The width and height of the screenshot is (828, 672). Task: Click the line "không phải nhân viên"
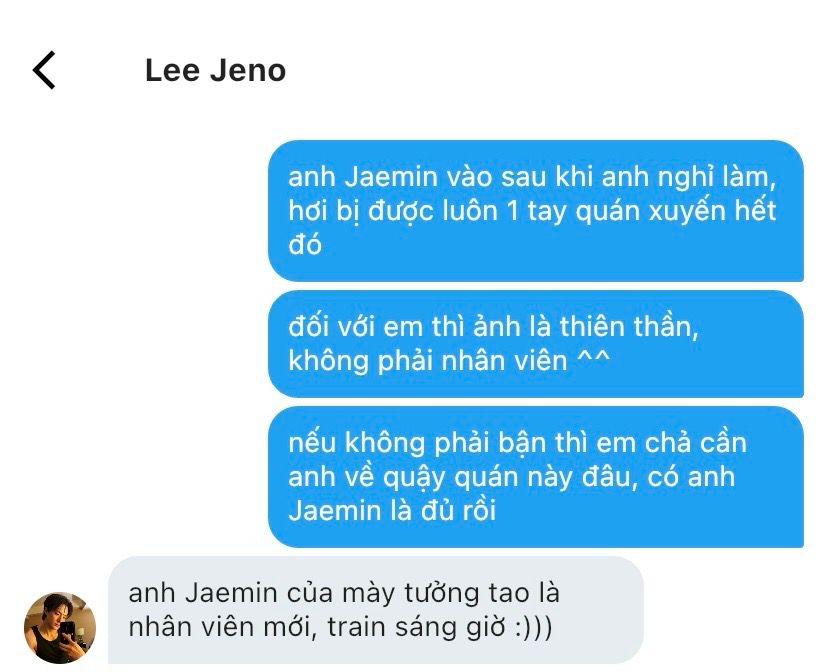click(x=428, y=361)
